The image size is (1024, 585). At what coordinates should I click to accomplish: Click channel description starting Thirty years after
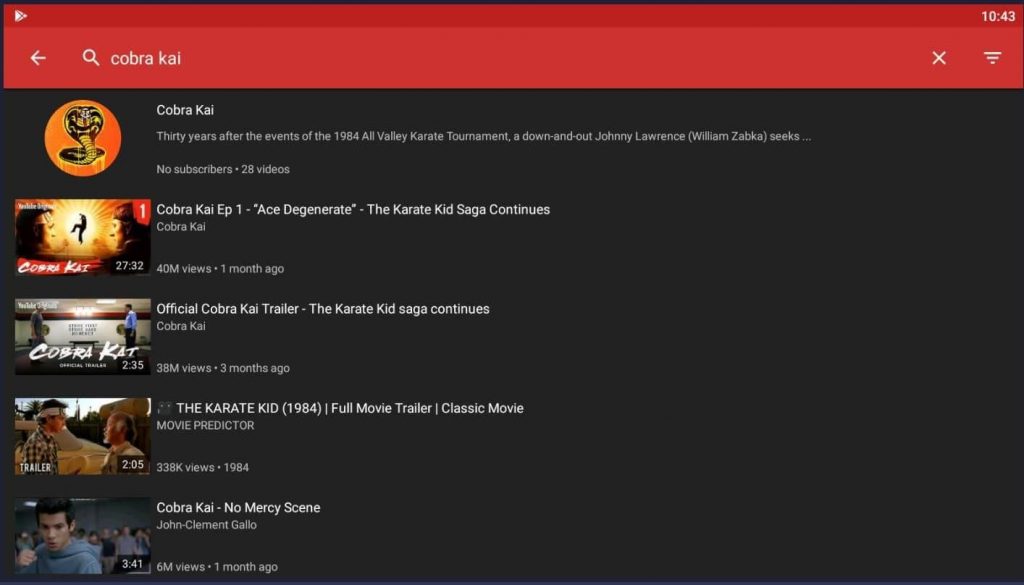pyautogui.click(x=483, y=136)
